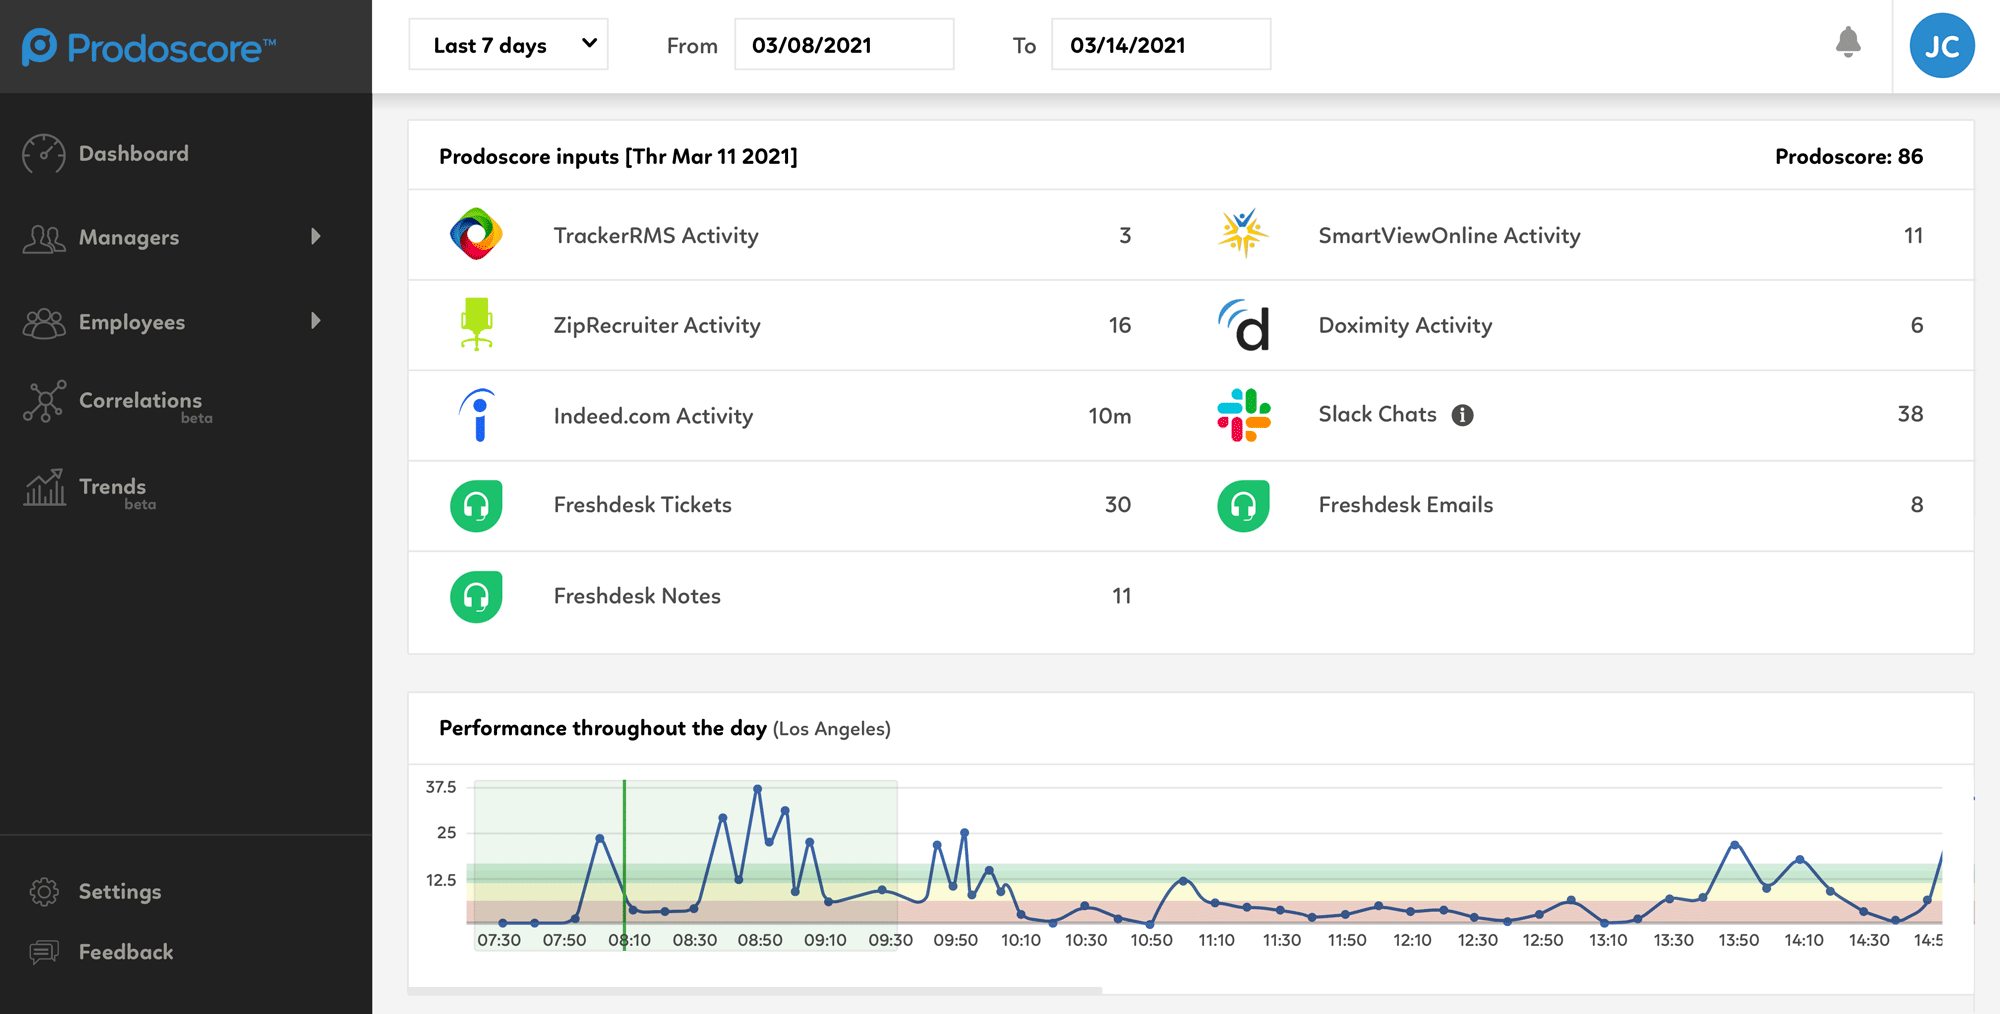Expand the Employees submenu arrow
The width and height of the screenshot is (2000, 1014).
(316, 321)
